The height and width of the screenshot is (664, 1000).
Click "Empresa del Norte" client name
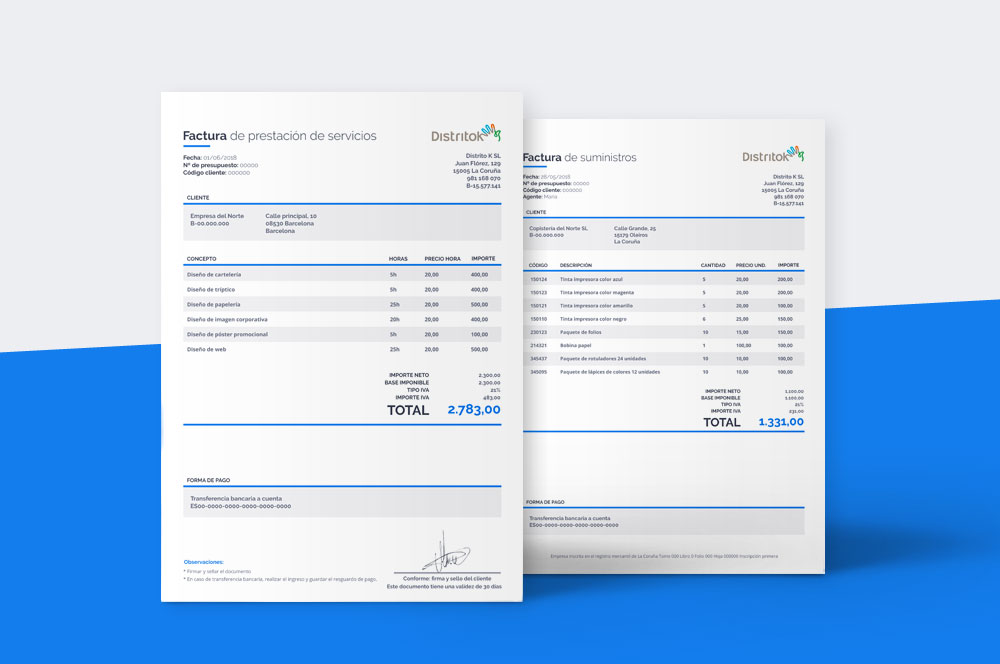point(217,216)
